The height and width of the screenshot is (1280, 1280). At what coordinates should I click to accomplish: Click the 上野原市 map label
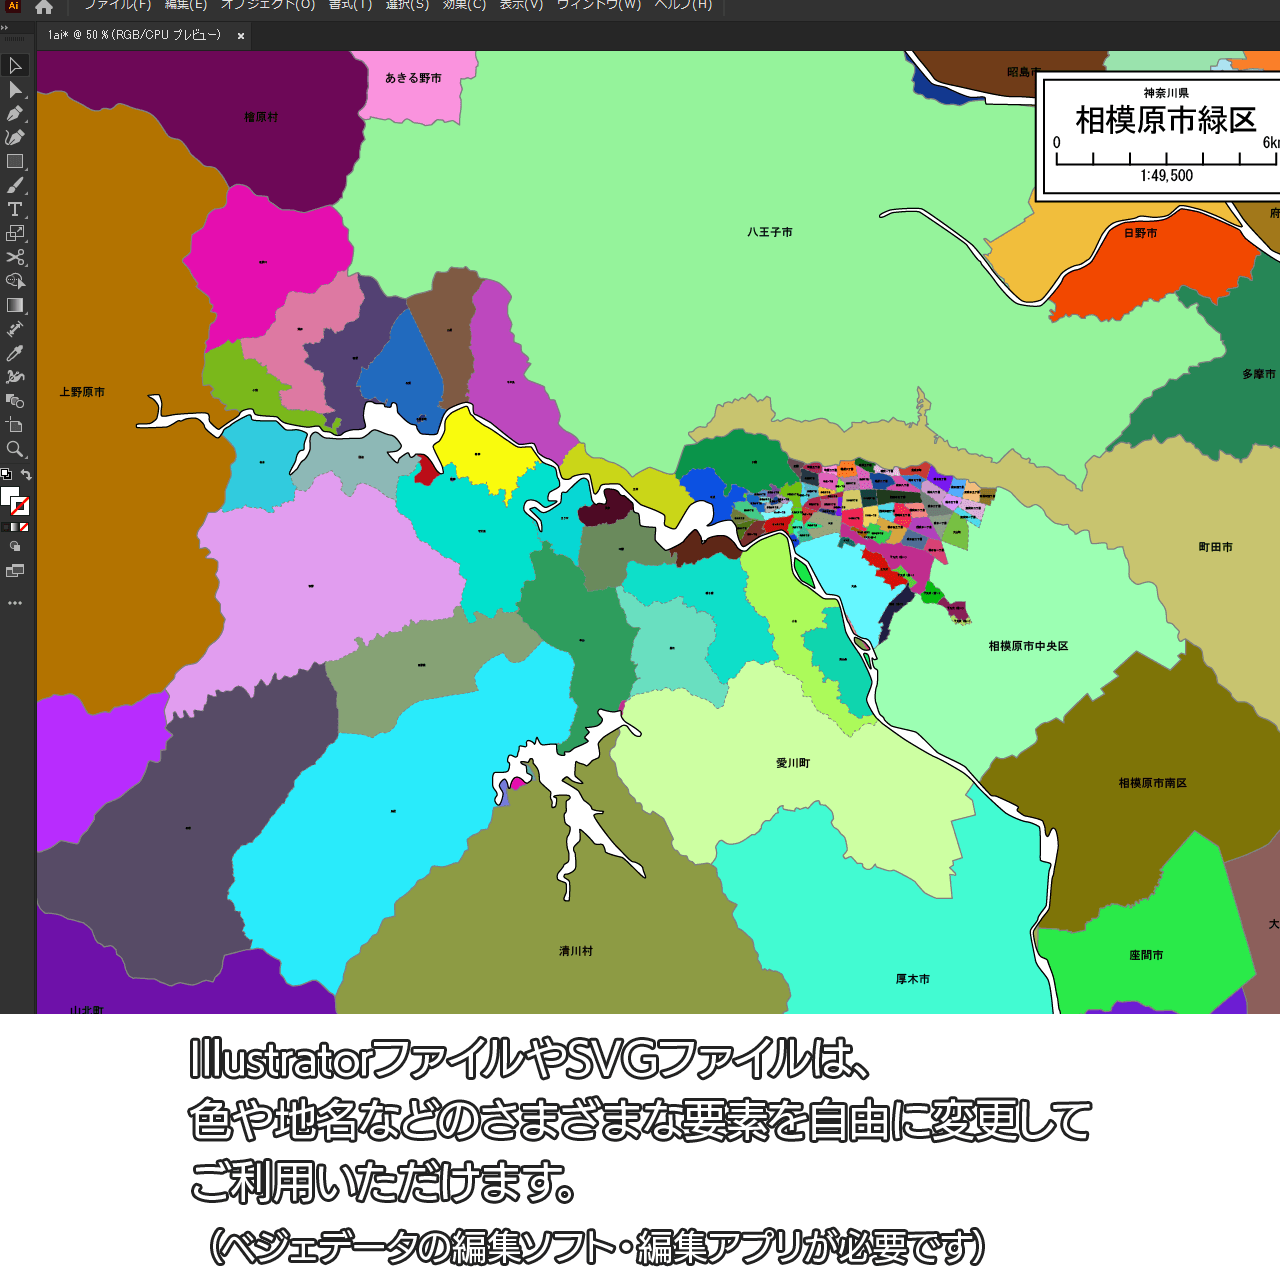coord(82,392)
